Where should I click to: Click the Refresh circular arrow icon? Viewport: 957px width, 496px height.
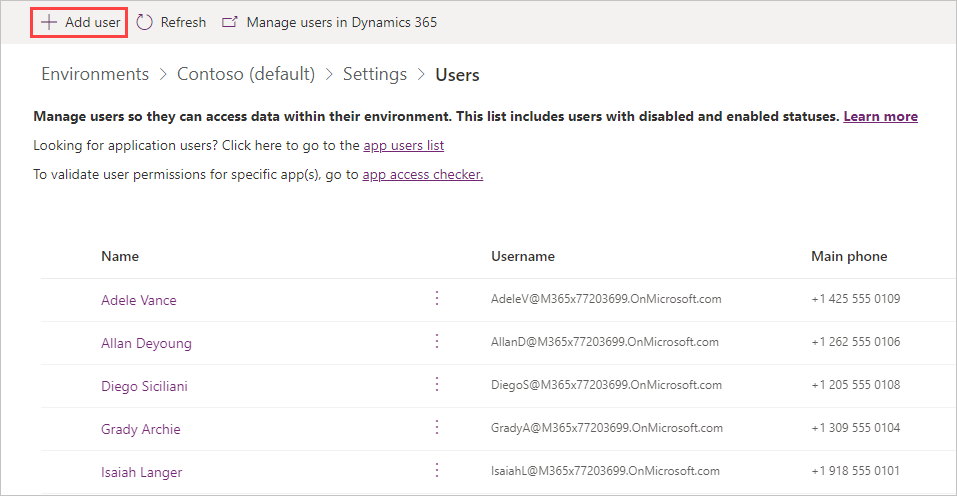[x=145, y=23]
